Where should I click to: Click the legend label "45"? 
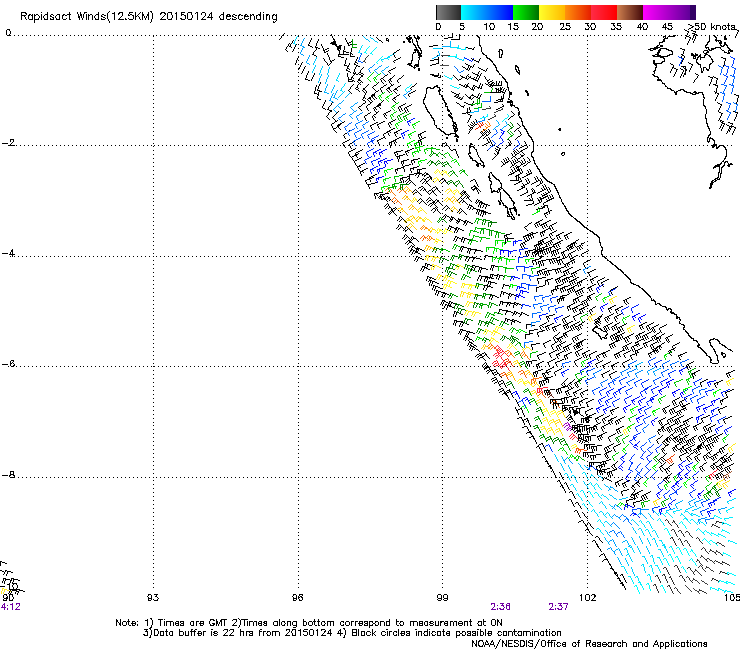[667, 27]
